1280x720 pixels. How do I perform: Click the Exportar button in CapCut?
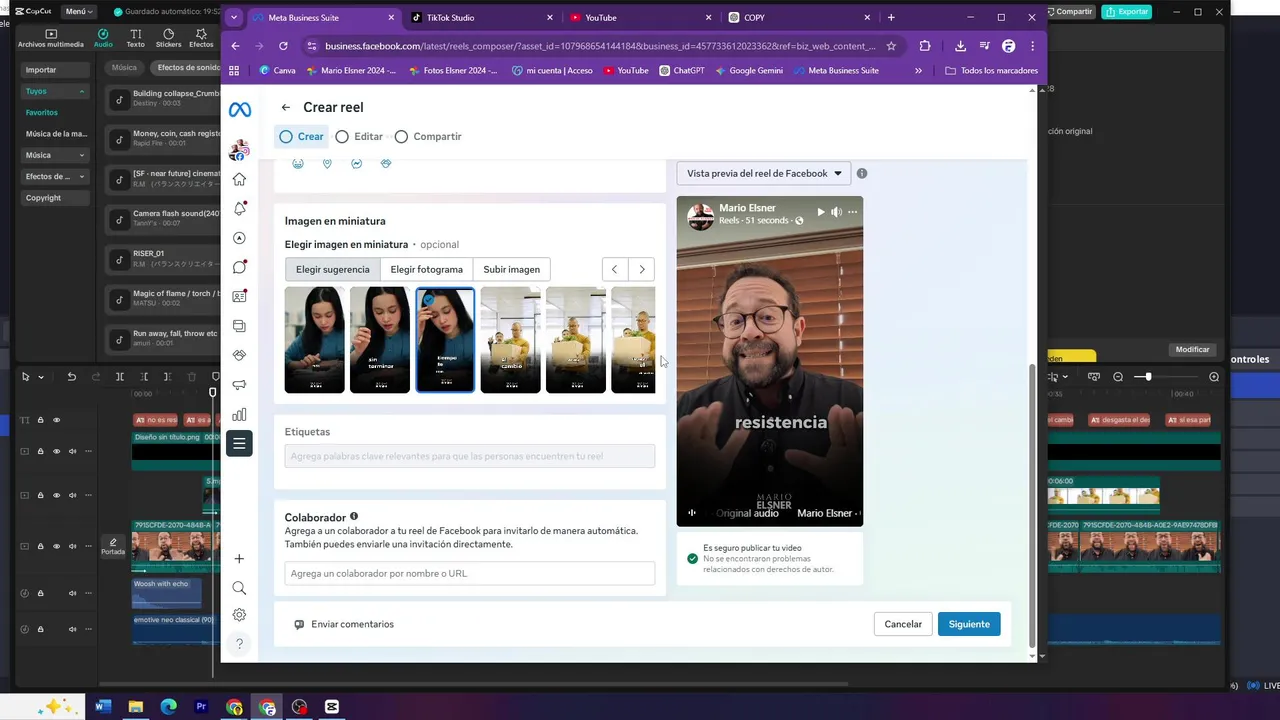[1126, 12]
